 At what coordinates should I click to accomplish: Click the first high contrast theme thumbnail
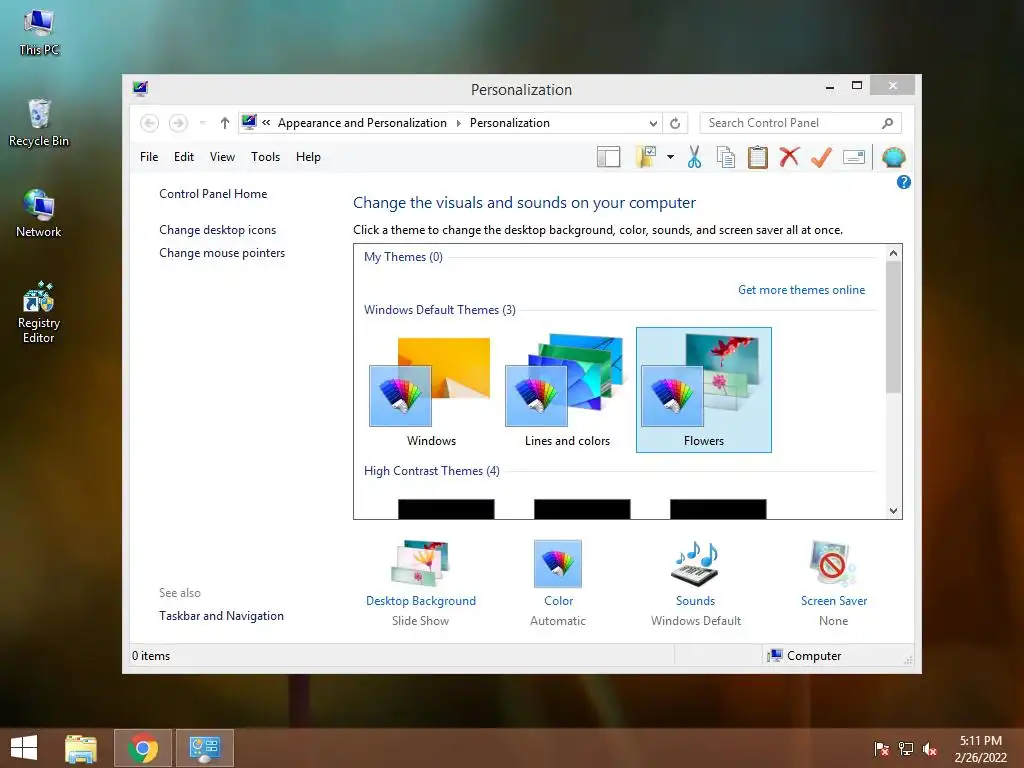tap(446, 509)
